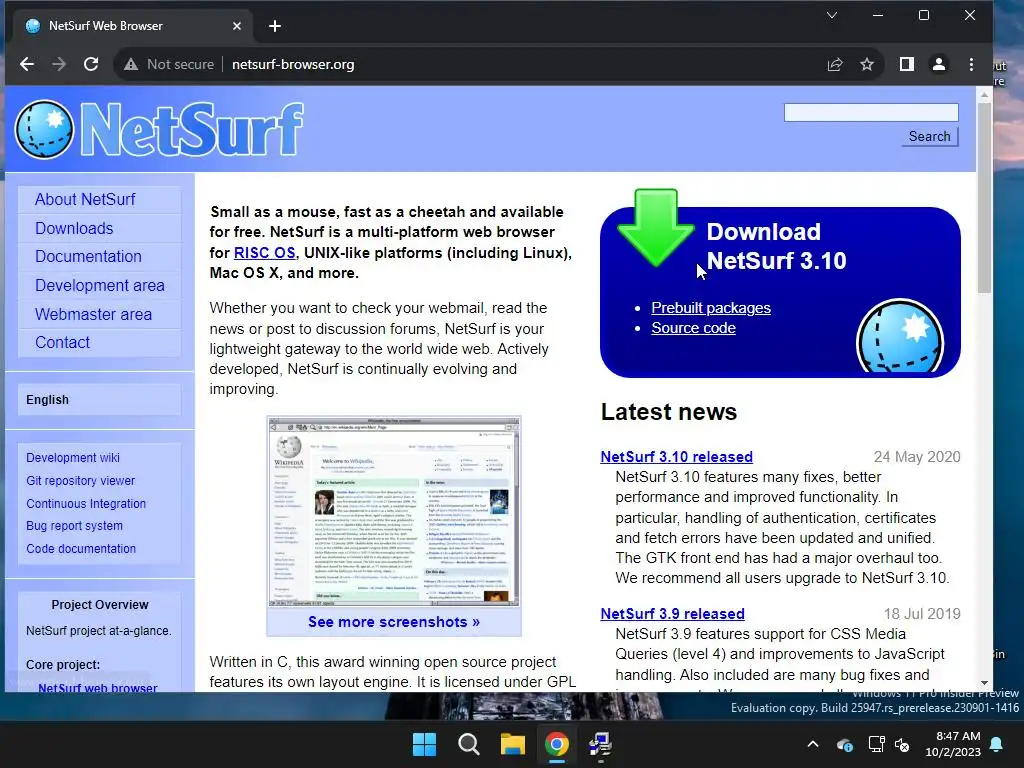Close the NetSurf Web Browser tab

coord(237,26)
